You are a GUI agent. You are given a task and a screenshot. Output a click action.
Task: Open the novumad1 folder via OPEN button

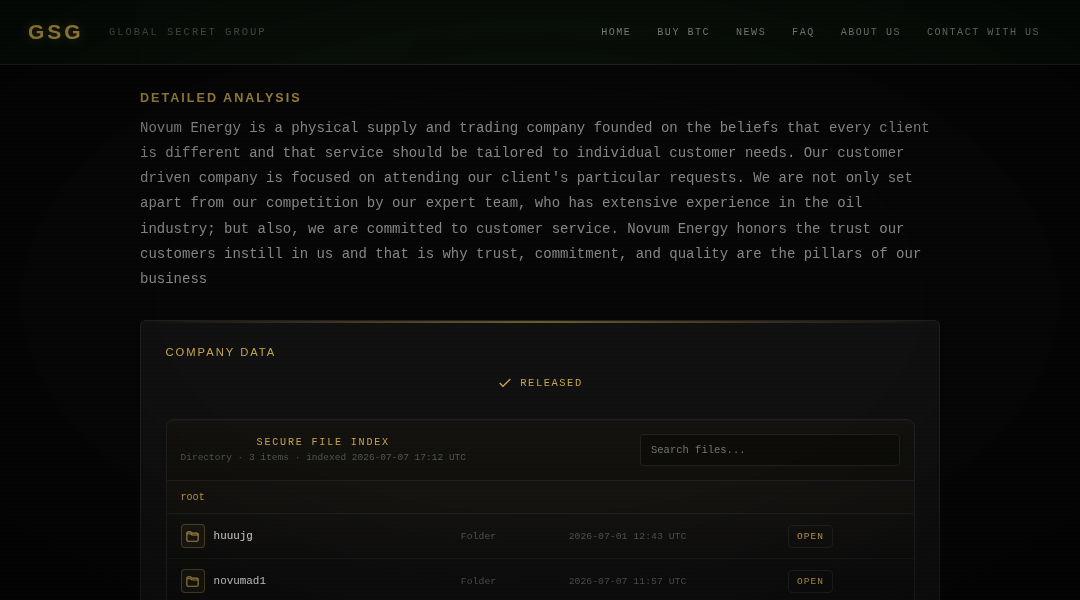point(810,581)
